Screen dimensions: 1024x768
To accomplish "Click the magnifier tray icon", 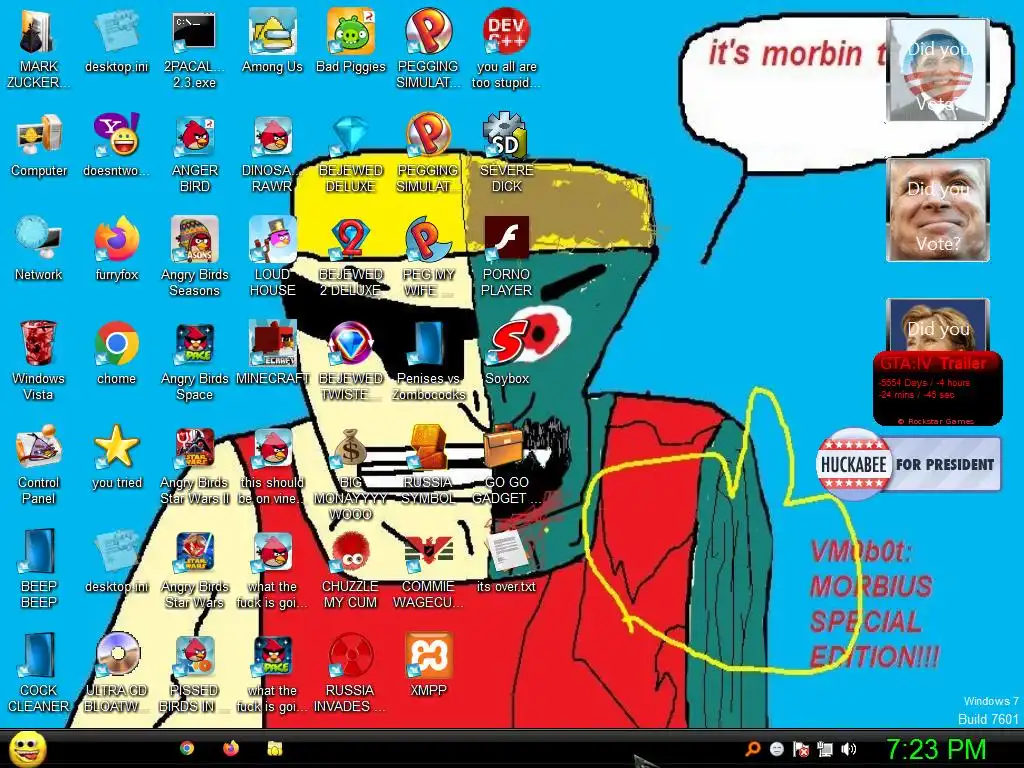I will (753, 749).
